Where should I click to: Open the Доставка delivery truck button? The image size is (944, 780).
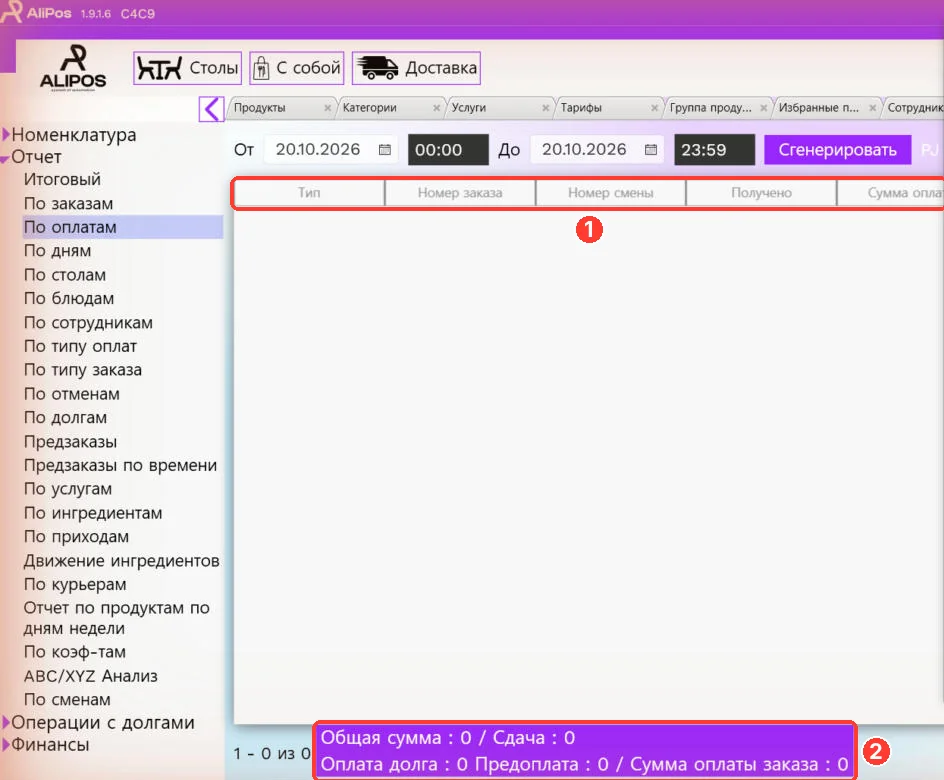click(416, 68)
